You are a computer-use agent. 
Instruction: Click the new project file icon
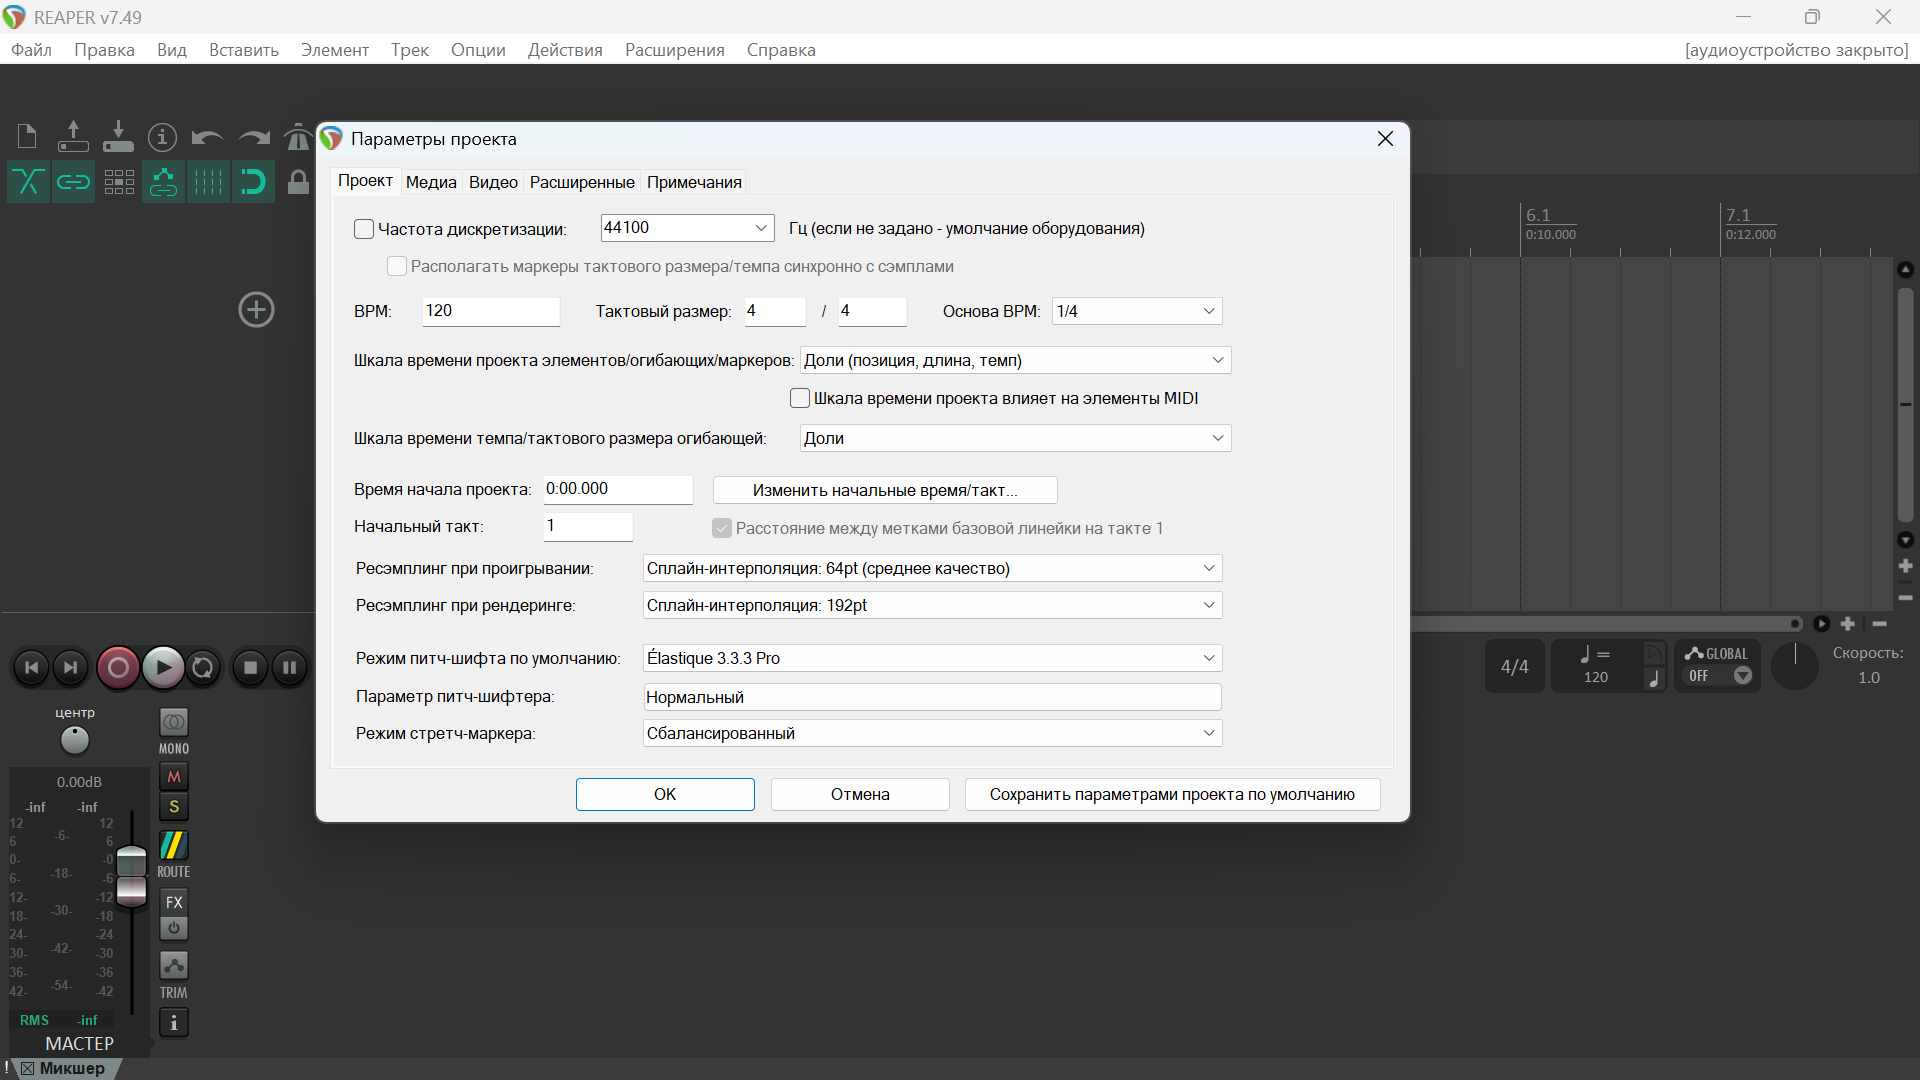(27, 137)
